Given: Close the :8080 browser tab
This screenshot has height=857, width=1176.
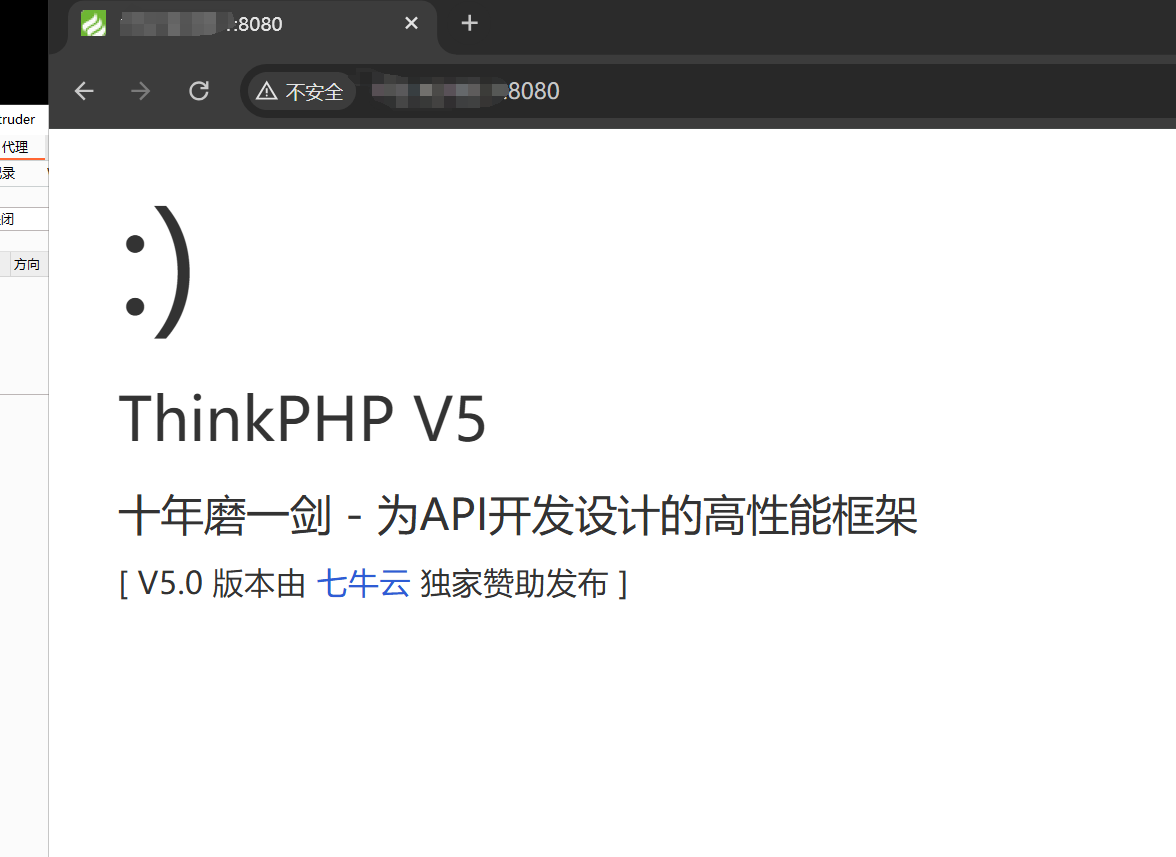Looking at the screenshot, I should tap(411, 23).
